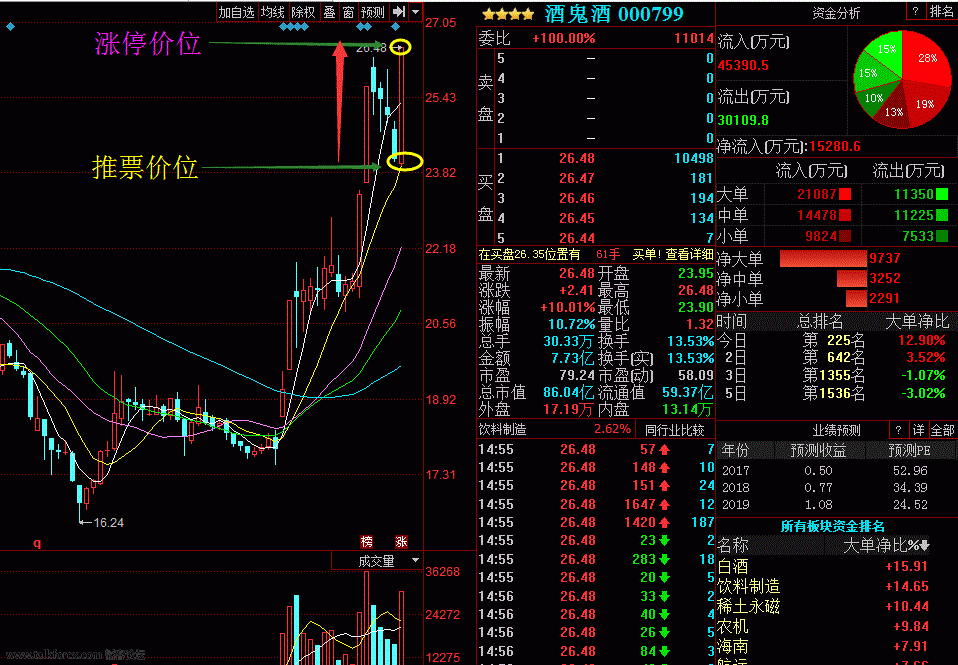The height and width of the screenshot is (665, 958).
Task: Open the chart toolbar dropdown arrow
Action: tap(415, 12)
